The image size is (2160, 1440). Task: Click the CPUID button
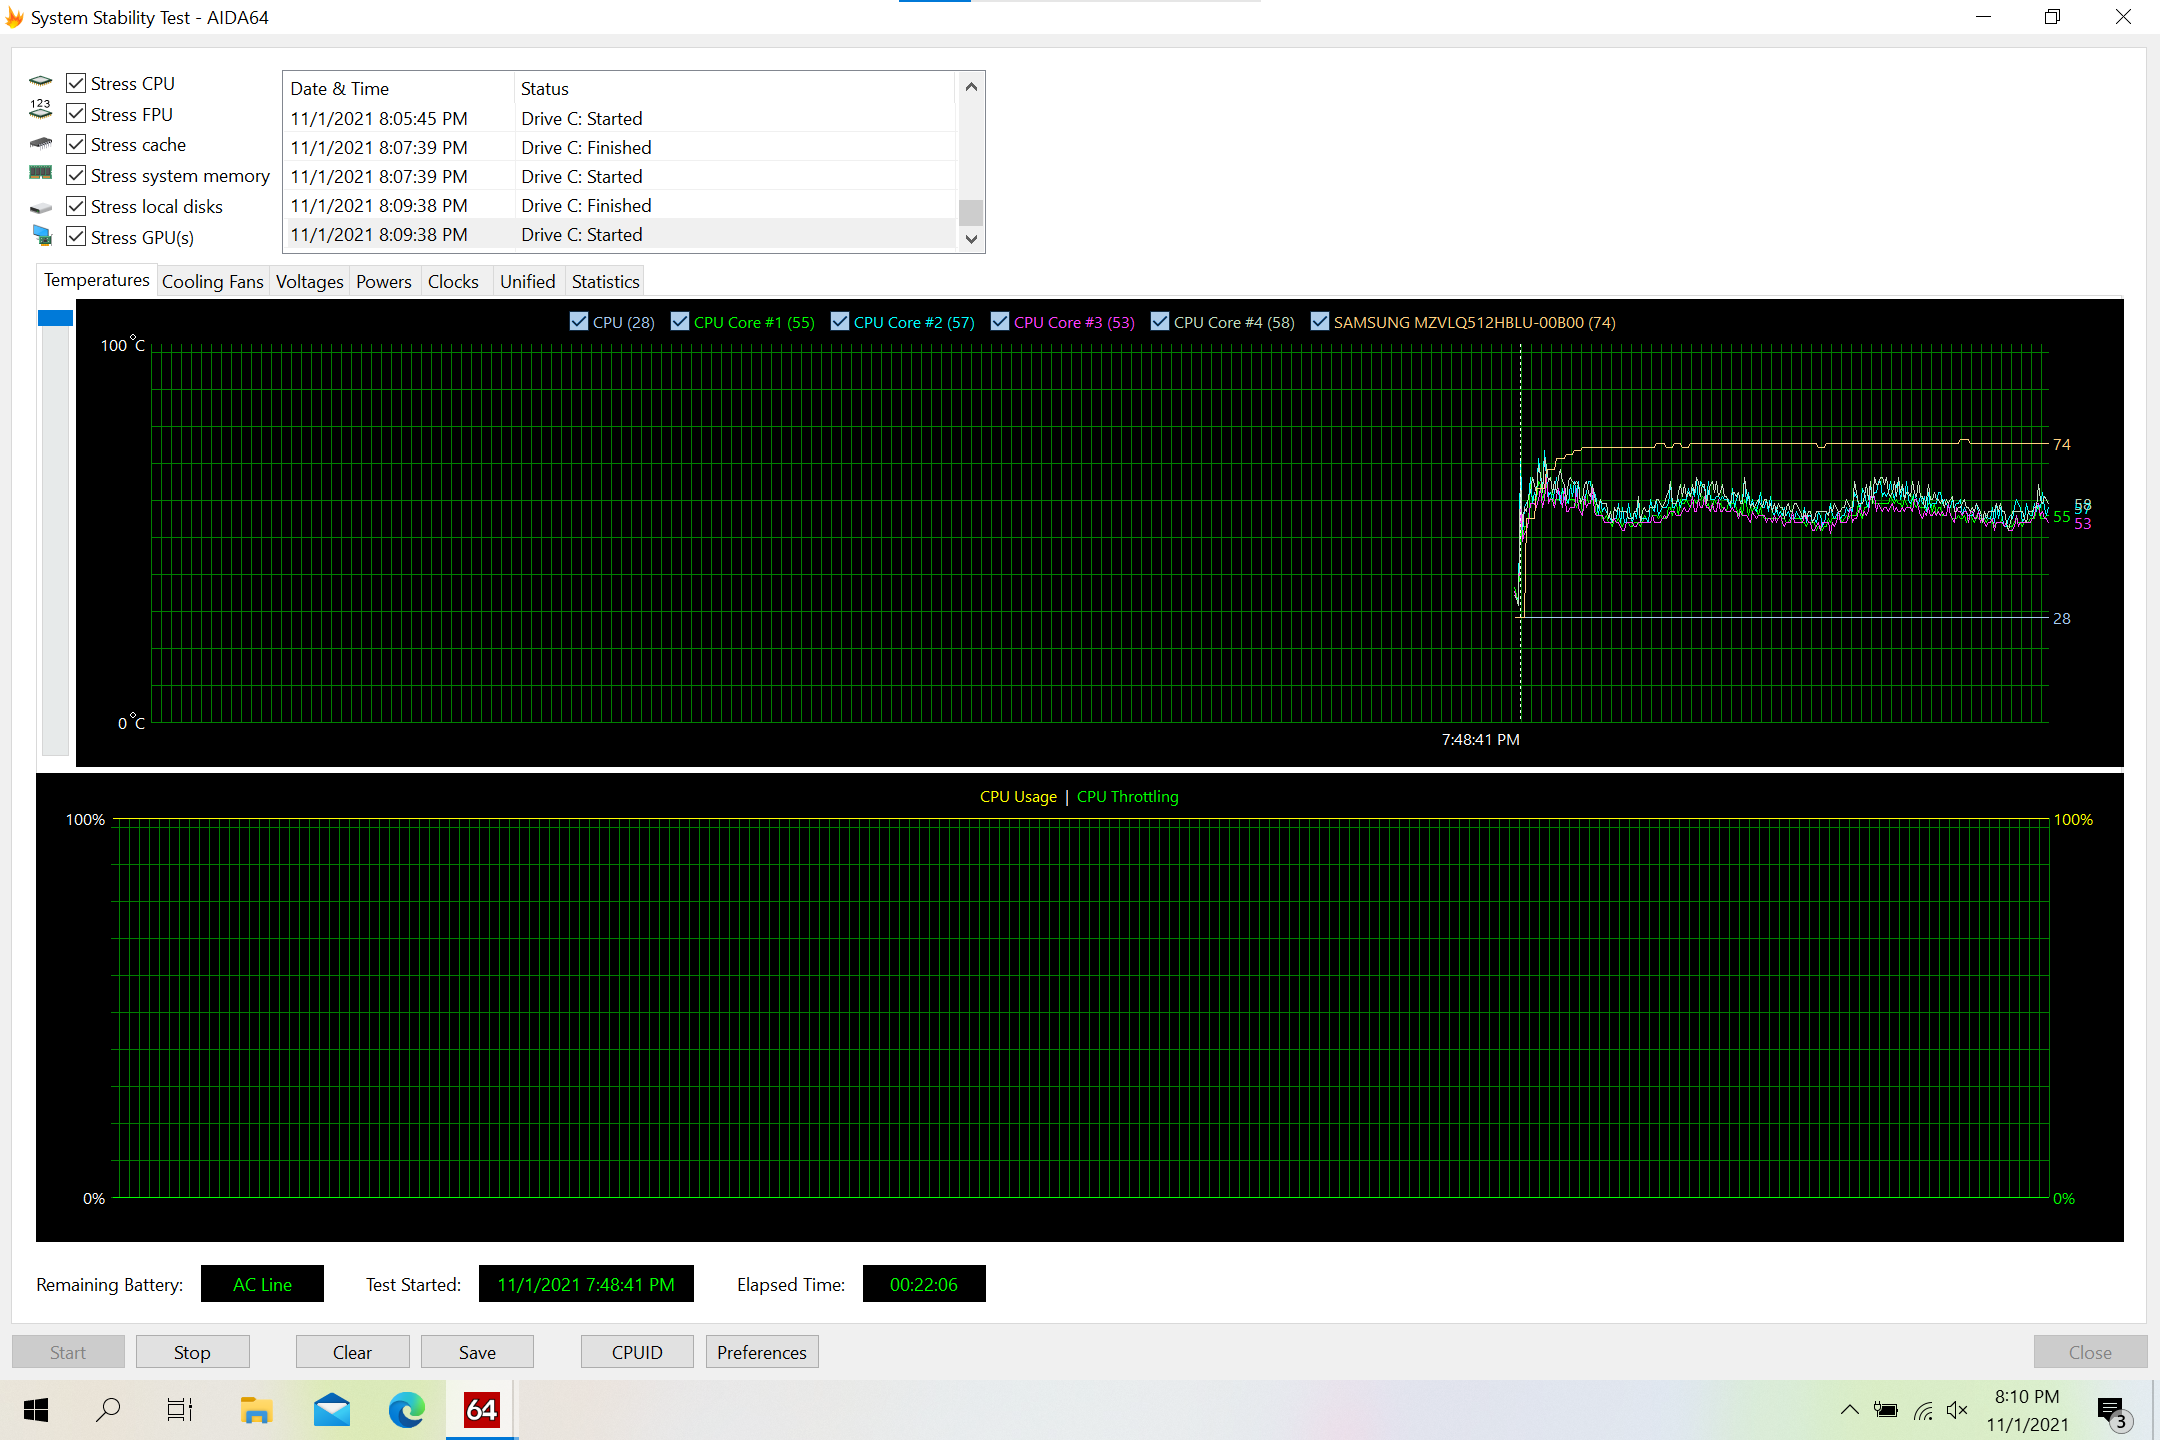[637, 1352]
